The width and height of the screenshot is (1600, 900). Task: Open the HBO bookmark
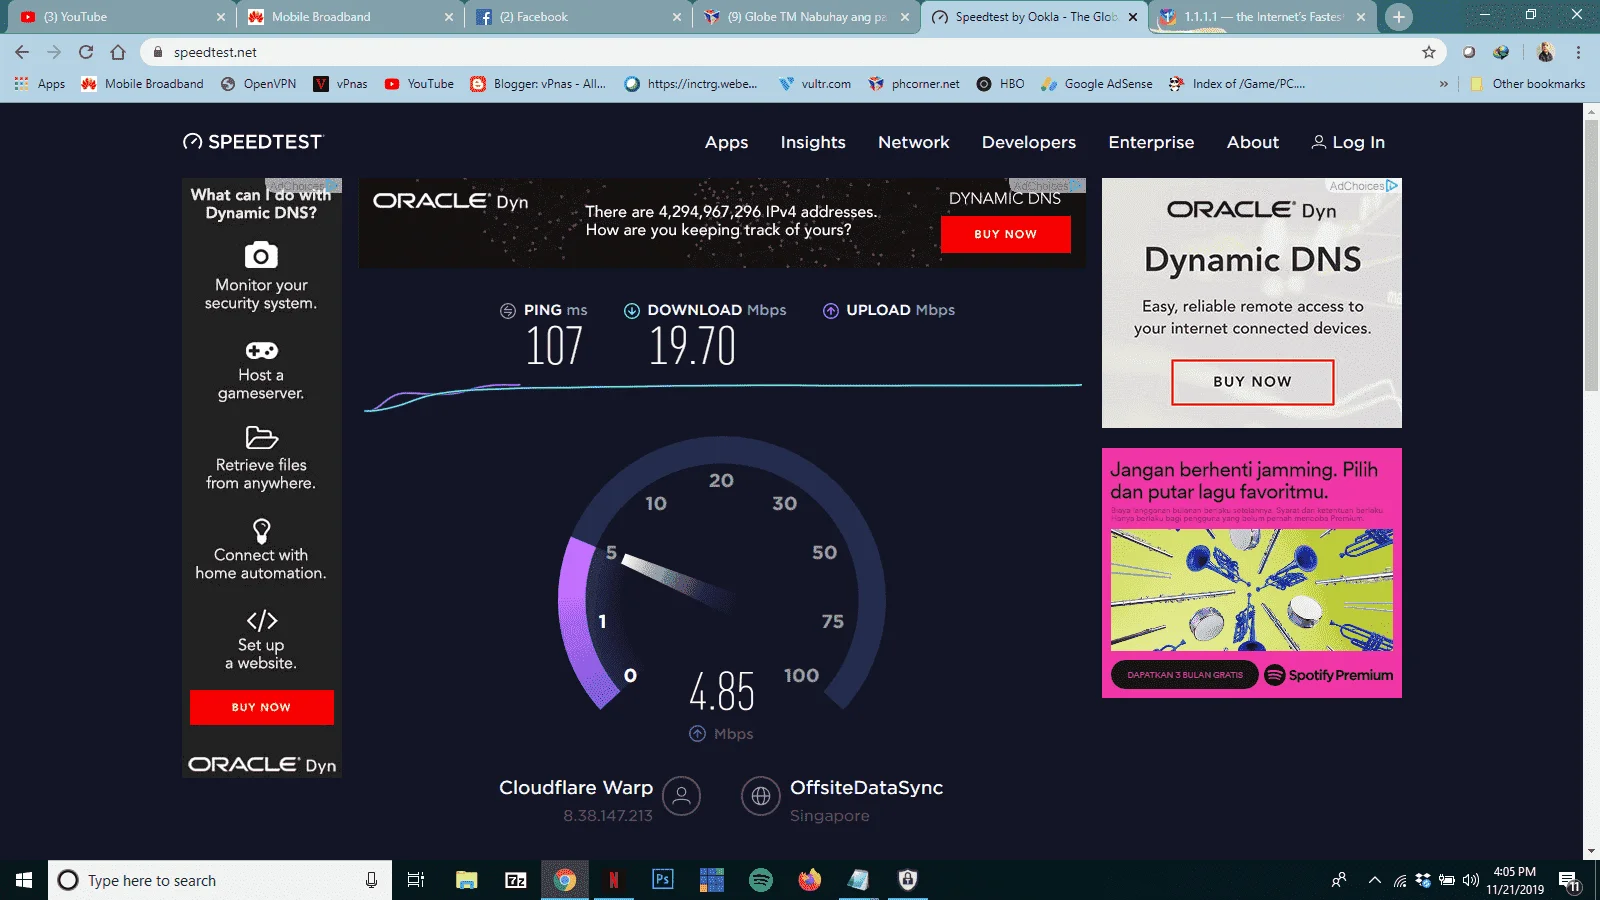pos(1001,84)
